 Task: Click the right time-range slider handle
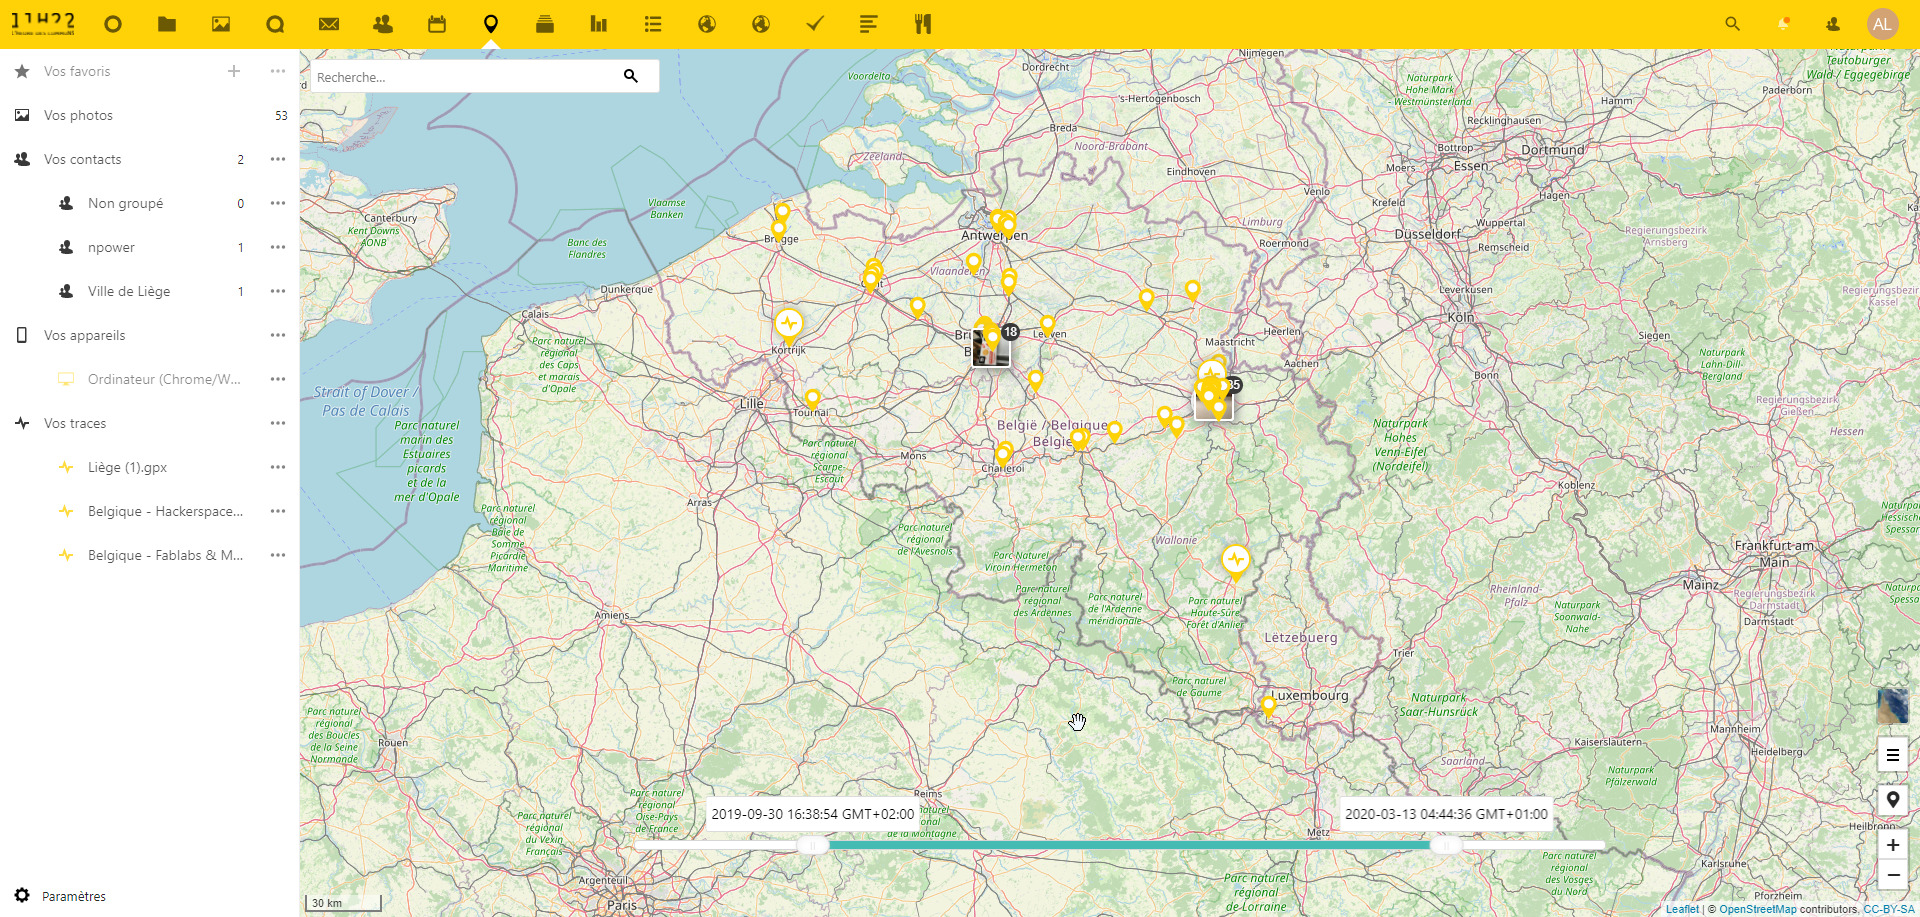point(1445,845)
